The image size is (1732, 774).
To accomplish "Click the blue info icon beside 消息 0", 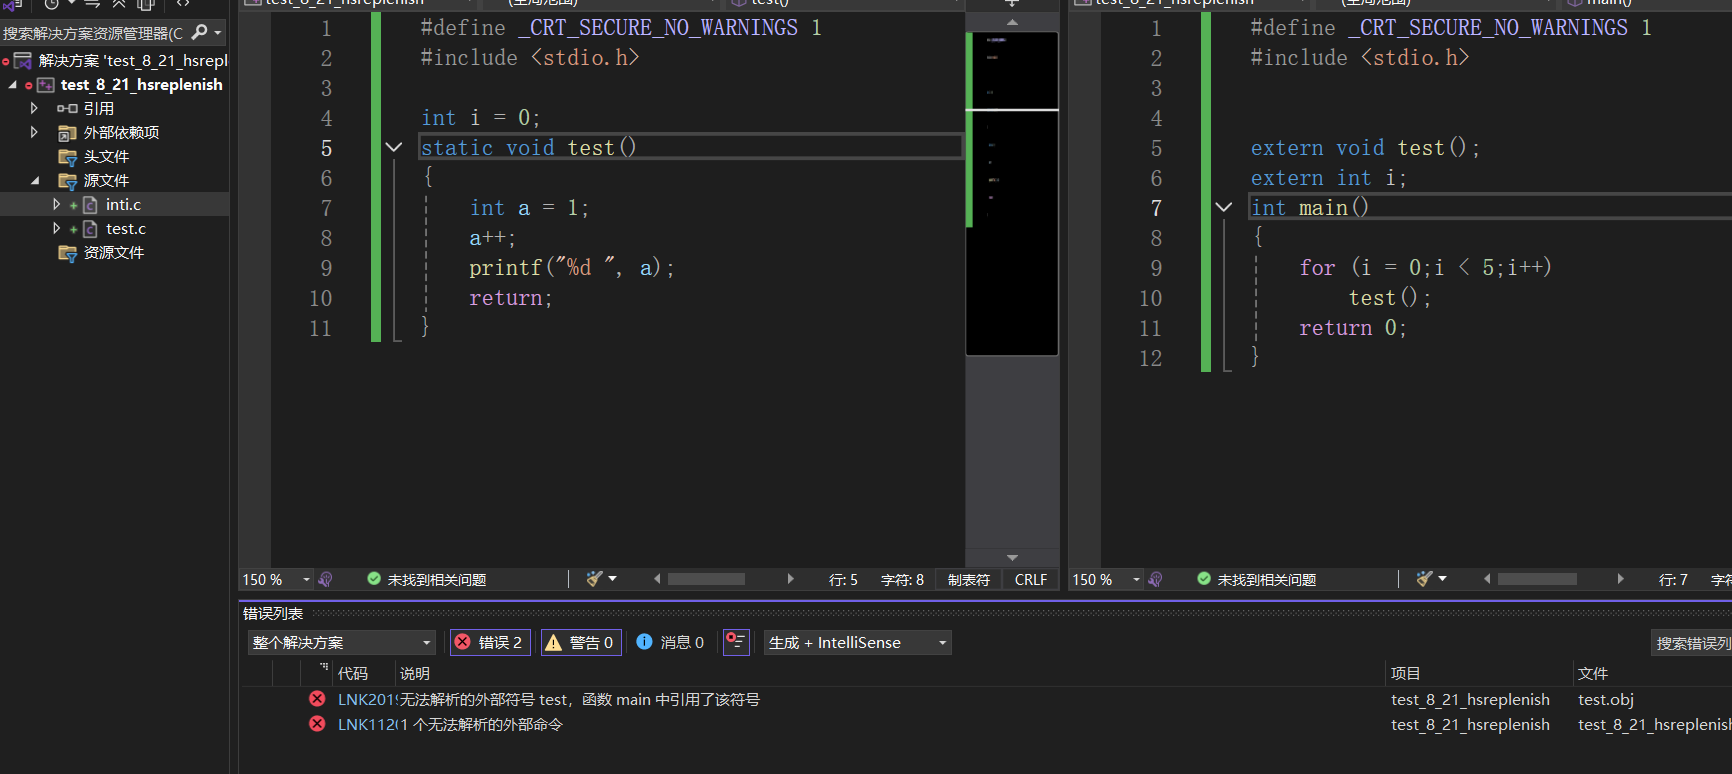I will point(644,642).
